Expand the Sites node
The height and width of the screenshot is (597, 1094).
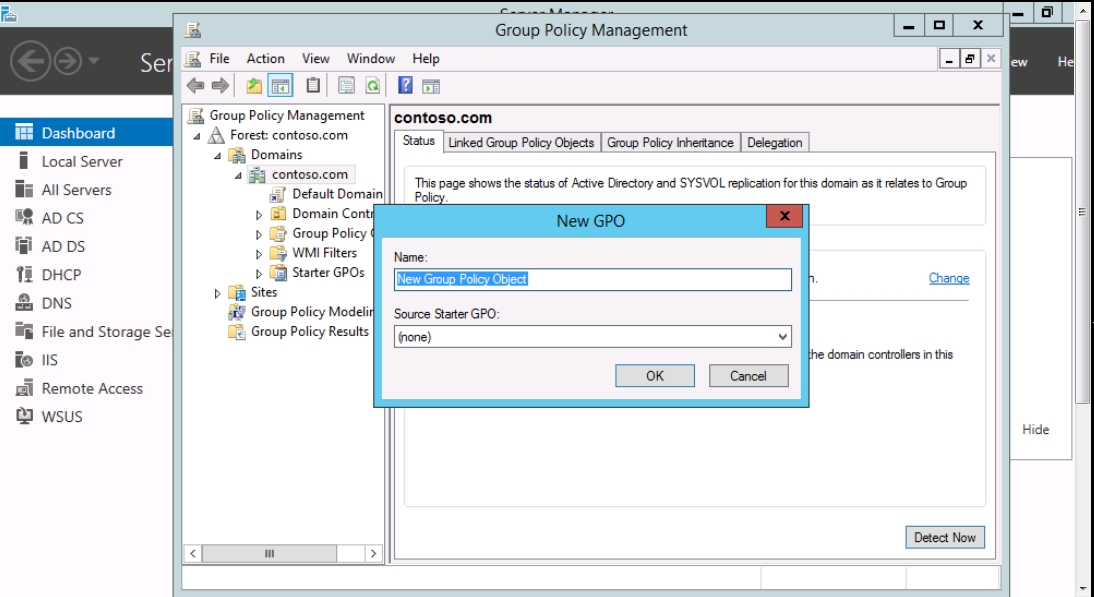tap(218, 294)
